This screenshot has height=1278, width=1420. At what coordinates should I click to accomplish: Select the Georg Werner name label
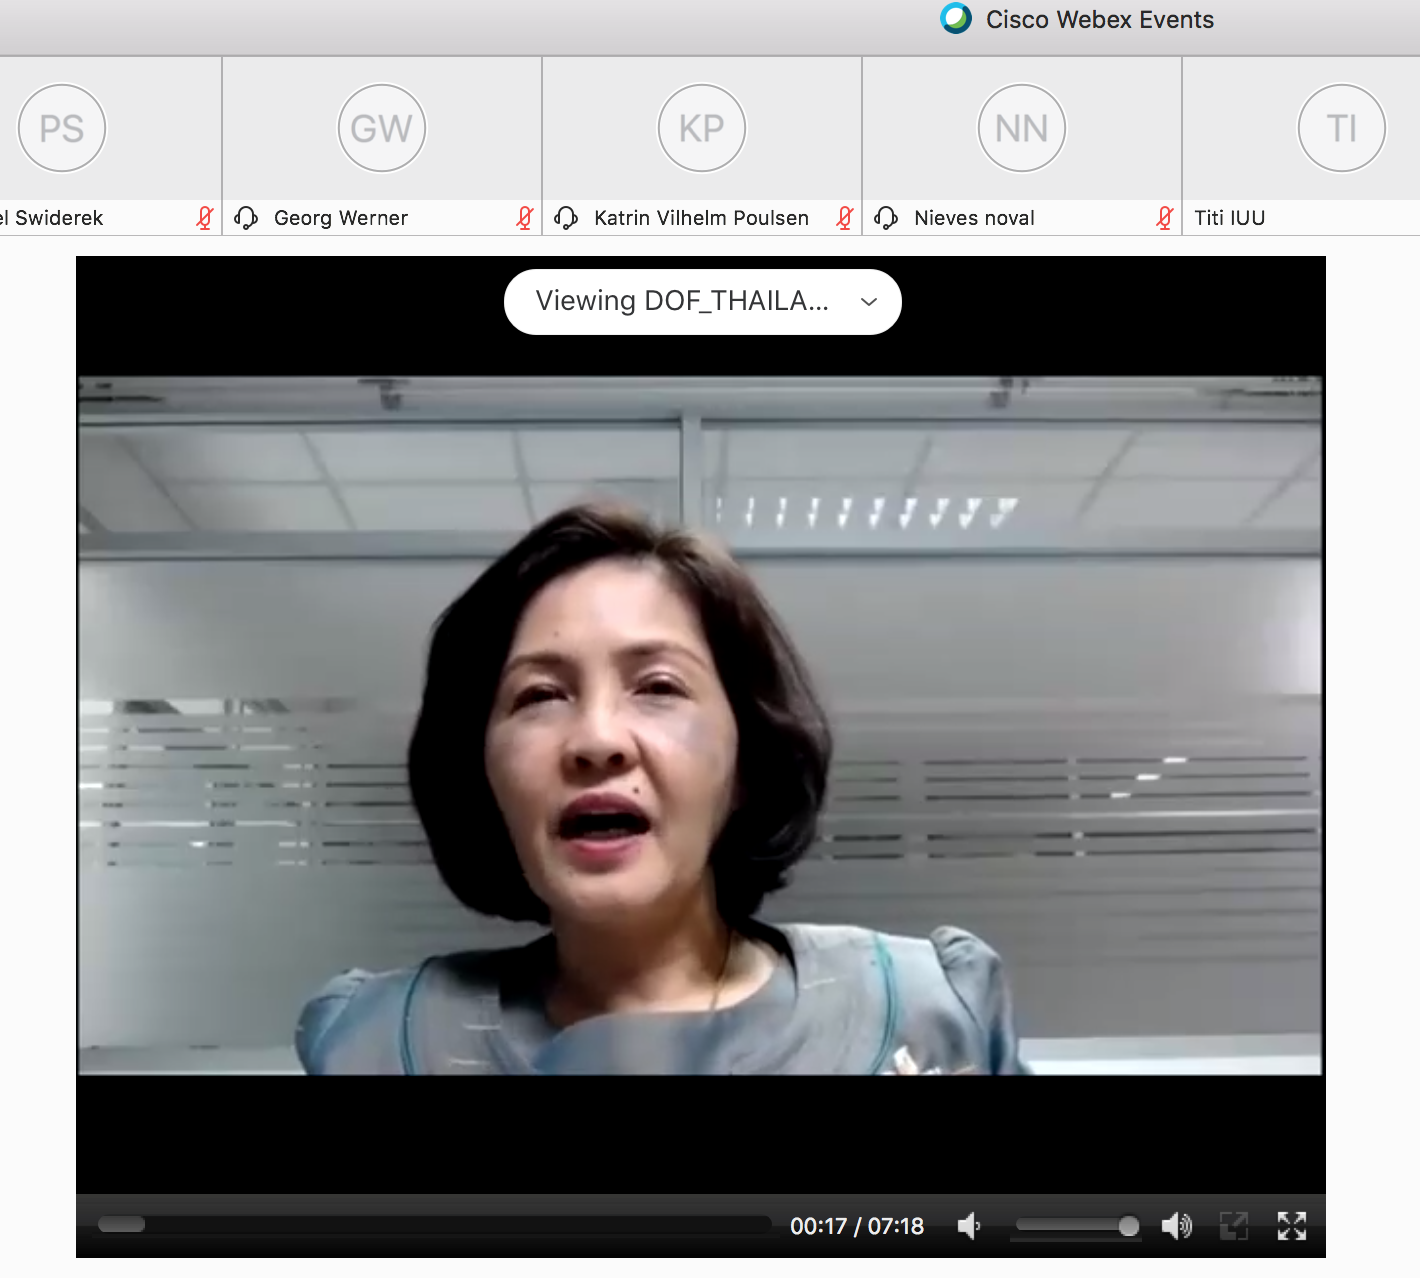click(341, 218)
